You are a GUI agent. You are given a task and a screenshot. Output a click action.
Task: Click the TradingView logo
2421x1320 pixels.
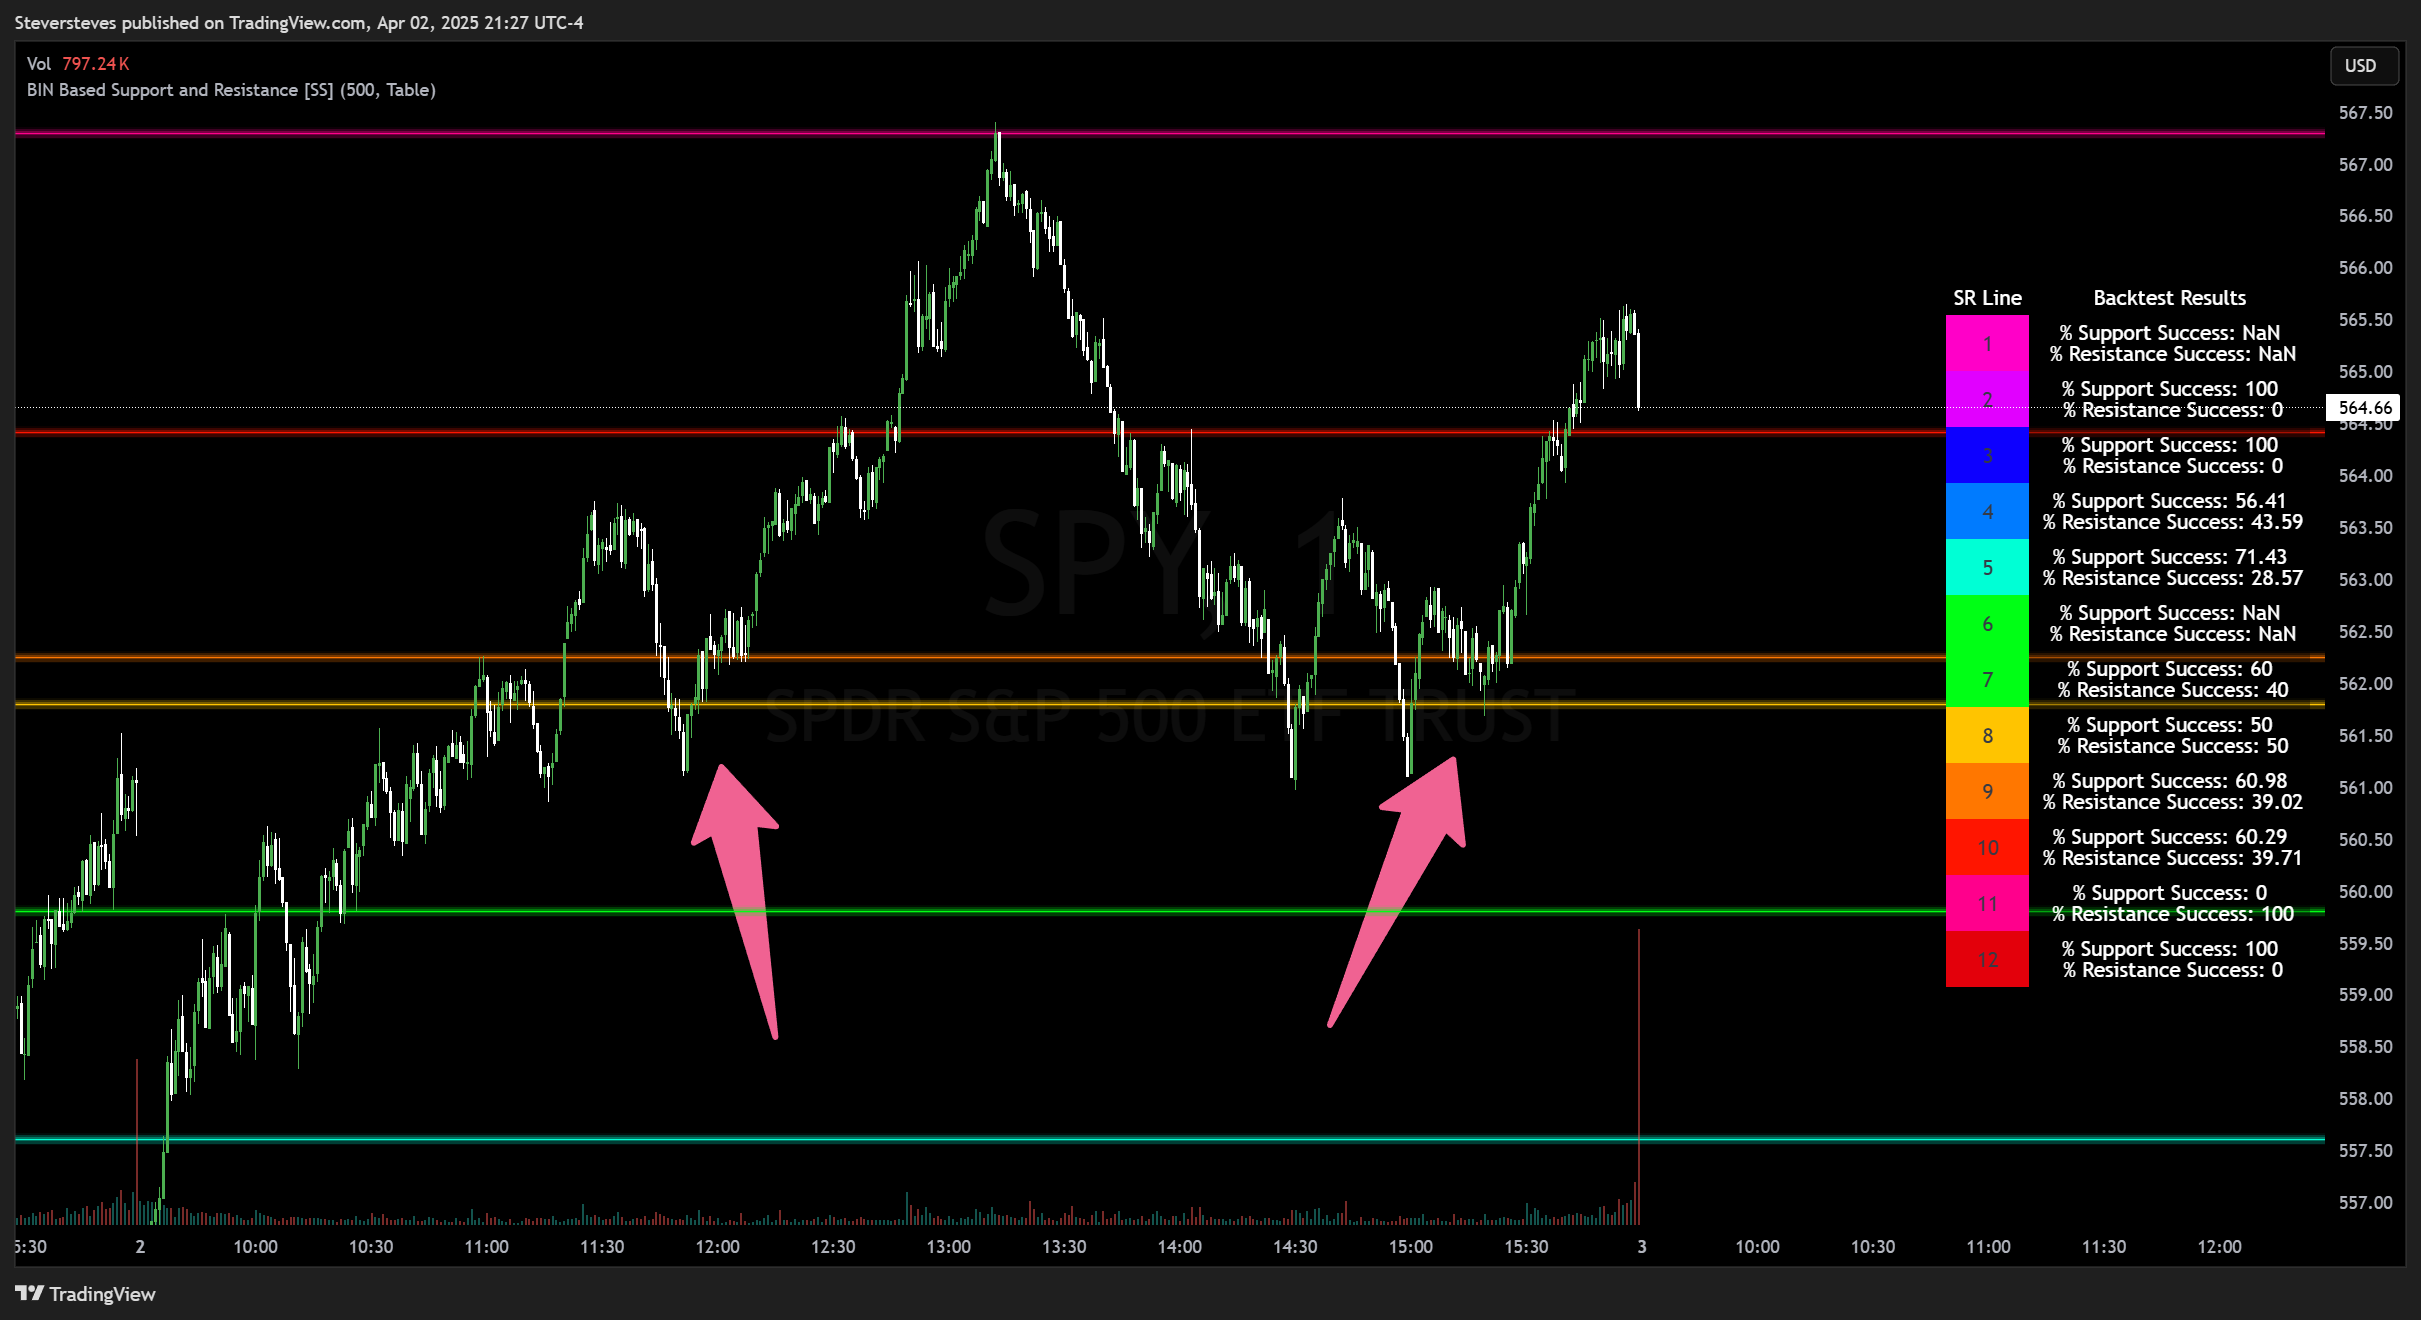(86, 1293)
